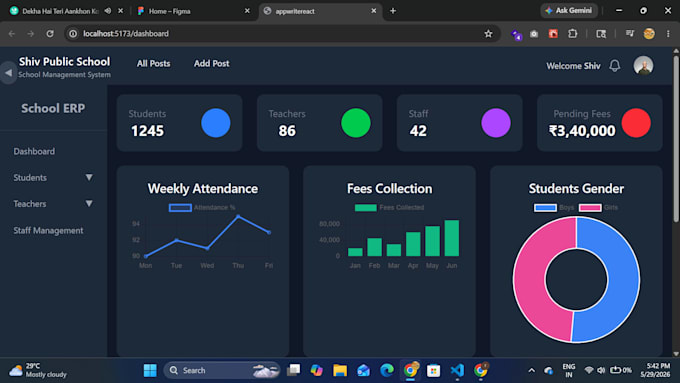The width and height of the screenshot is (680, 383).
Task: Click the Jan fees bar
Action: point(355,252)
